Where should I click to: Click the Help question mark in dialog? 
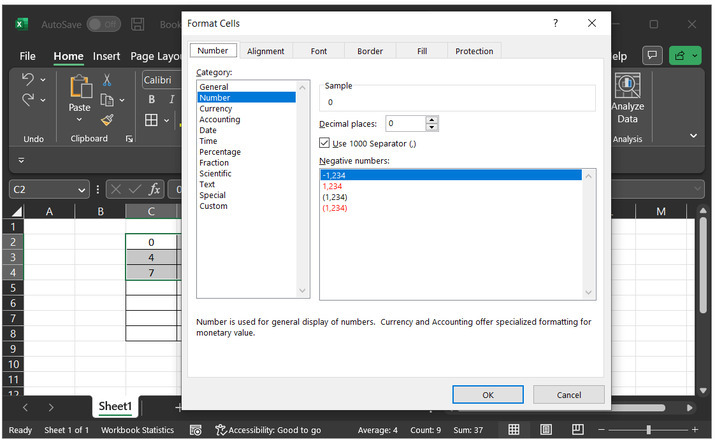point(556,23)
